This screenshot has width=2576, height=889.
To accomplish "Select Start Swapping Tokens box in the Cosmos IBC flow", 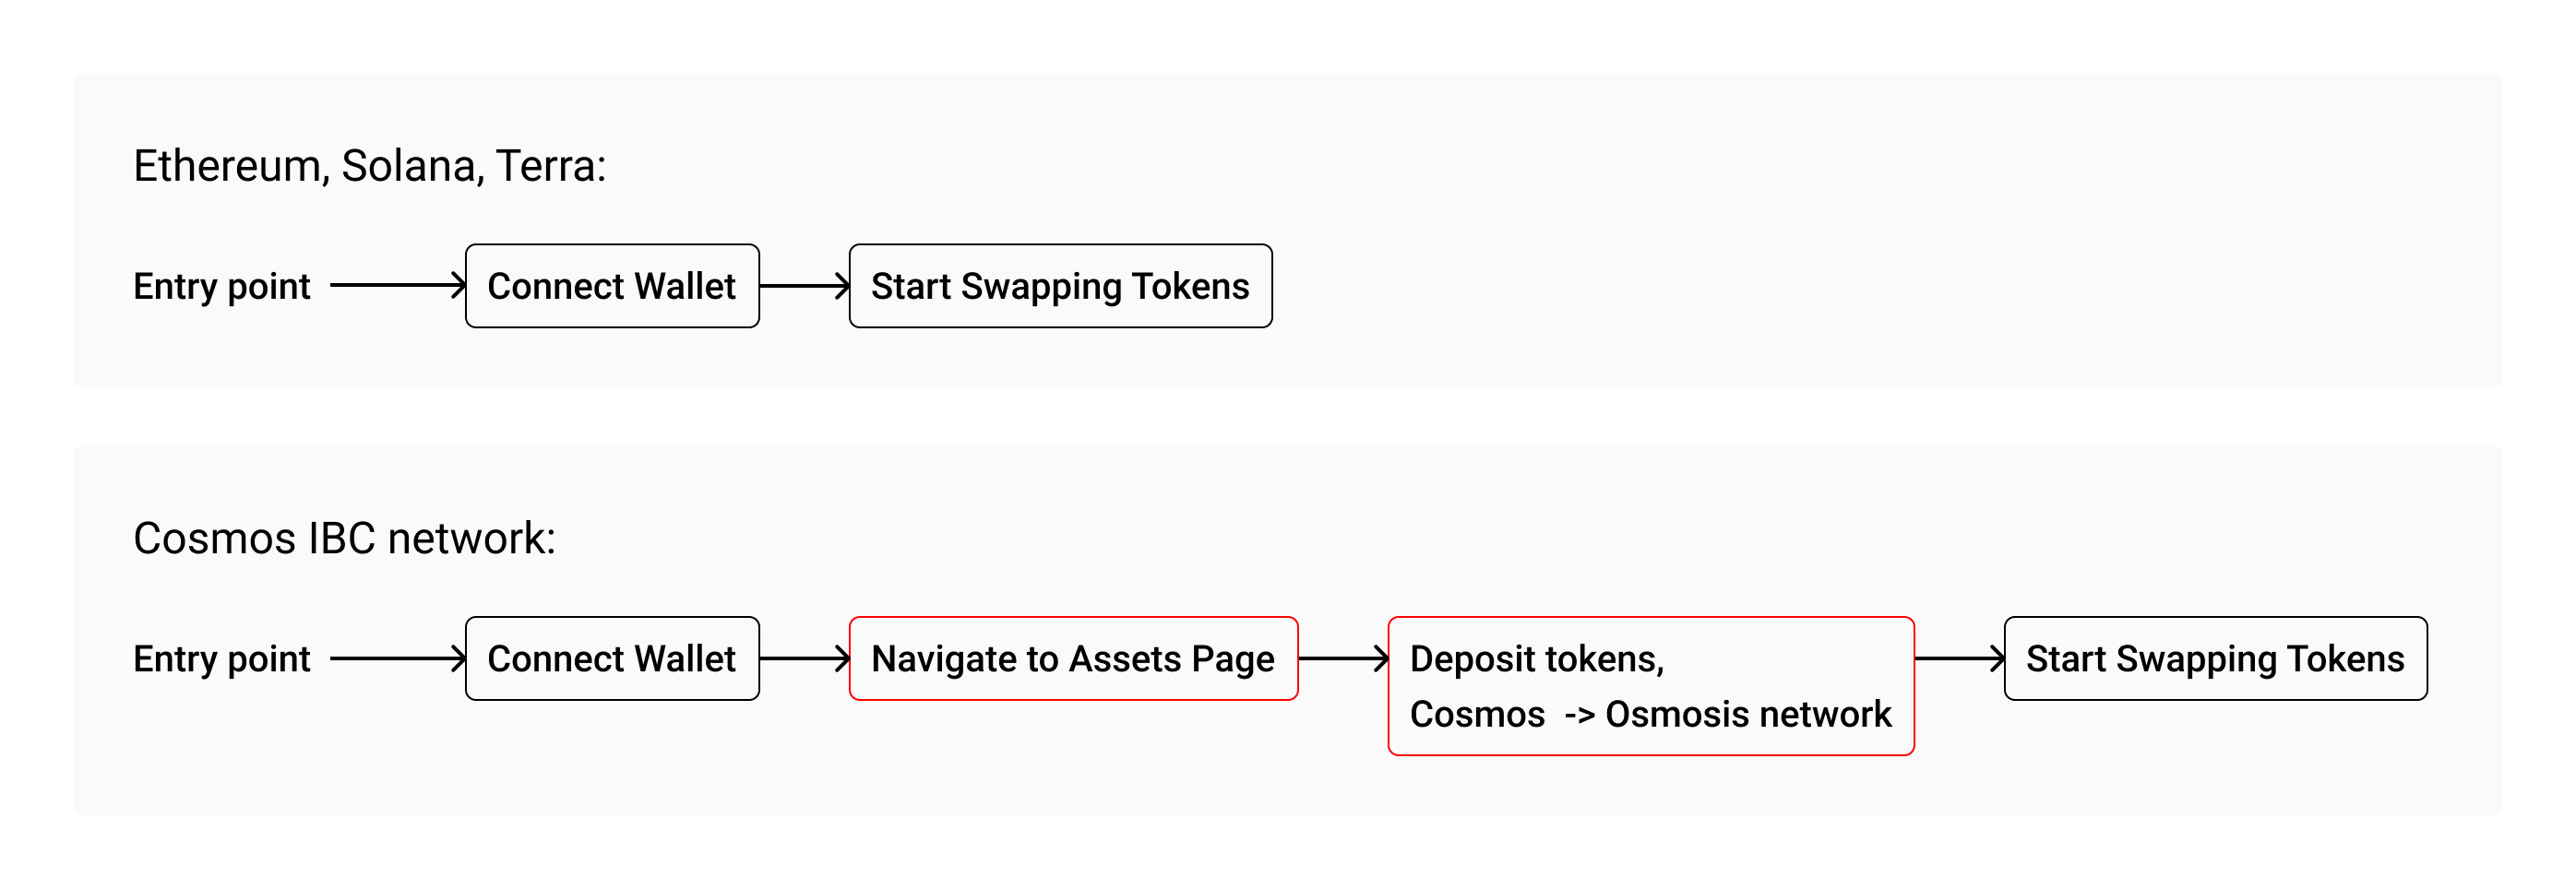I will [x=2216, y=659].
